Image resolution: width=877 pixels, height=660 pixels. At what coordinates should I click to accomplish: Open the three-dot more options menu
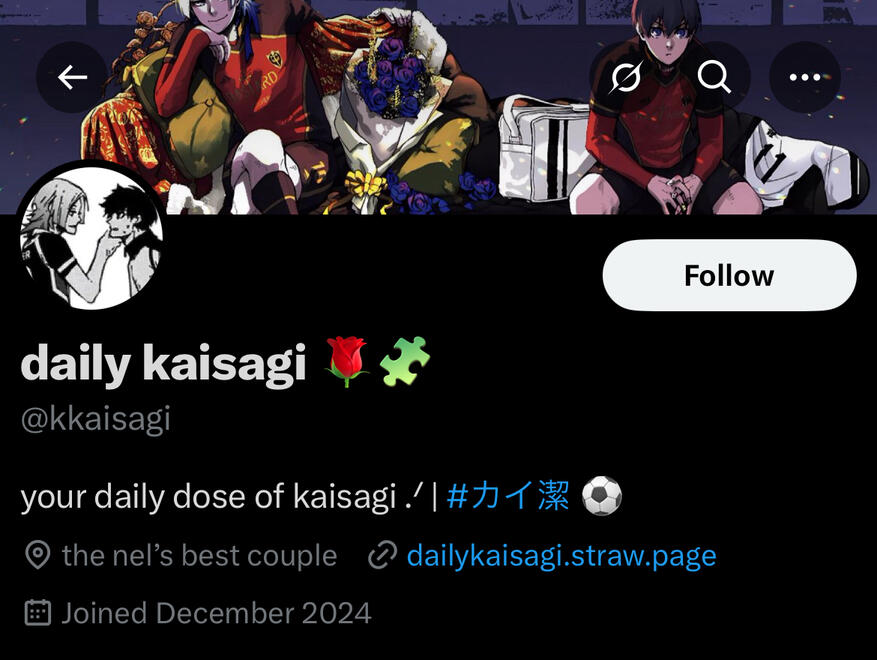pyautogui.click(x=804, y=77)
